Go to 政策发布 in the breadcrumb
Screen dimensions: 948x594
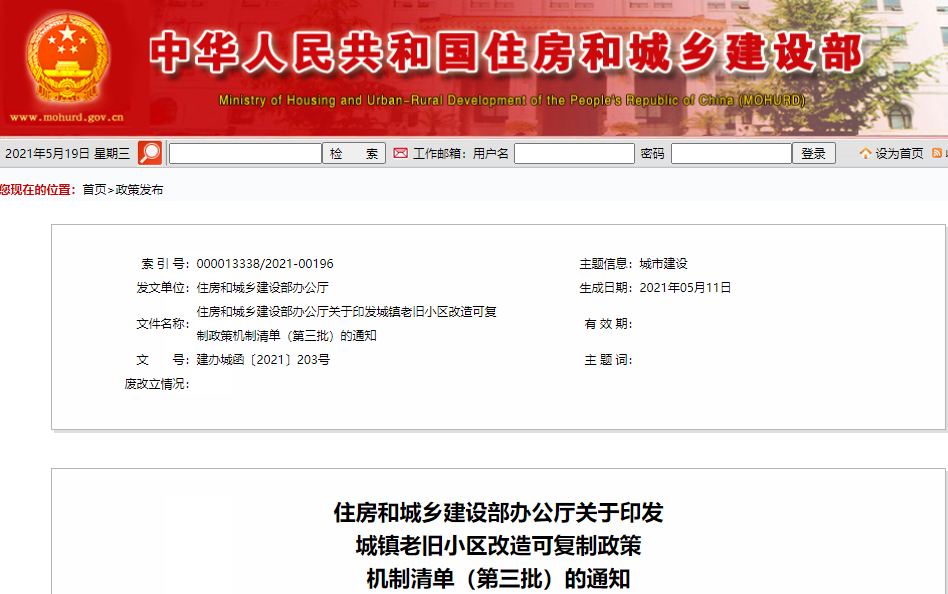(x=139, y=189)
